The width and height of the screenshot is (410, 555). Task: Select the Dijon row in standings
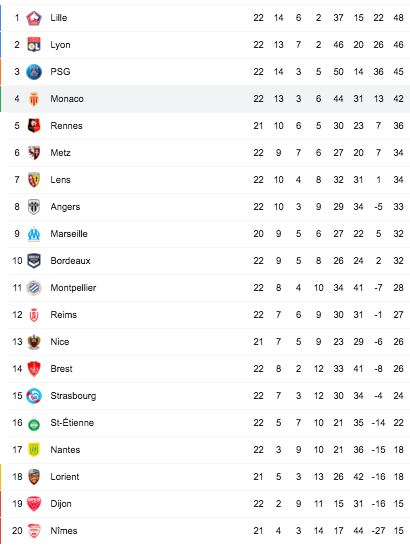[209, 504]
